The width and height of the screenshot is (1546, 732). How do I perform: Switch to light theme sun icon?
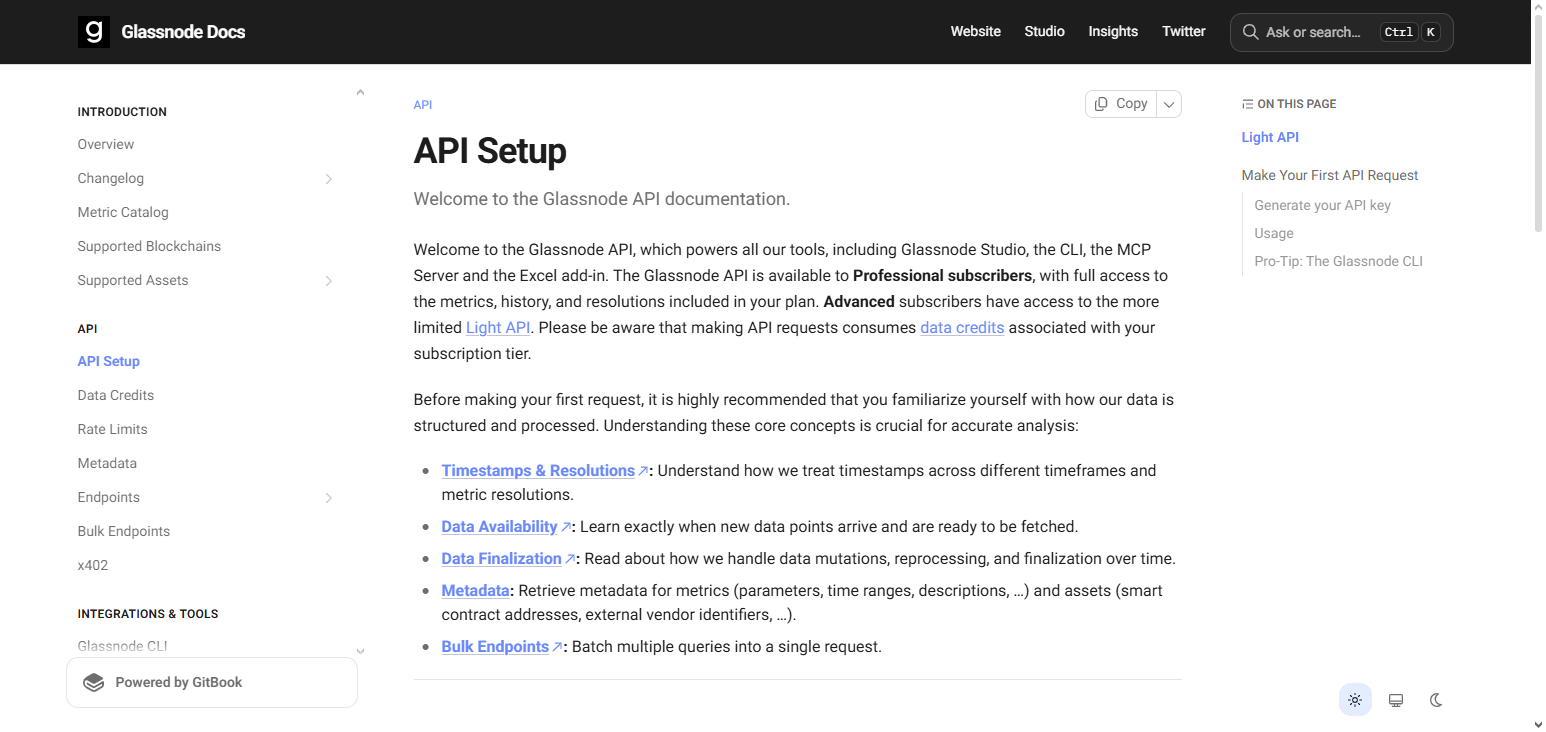(x=1355, y=700)
